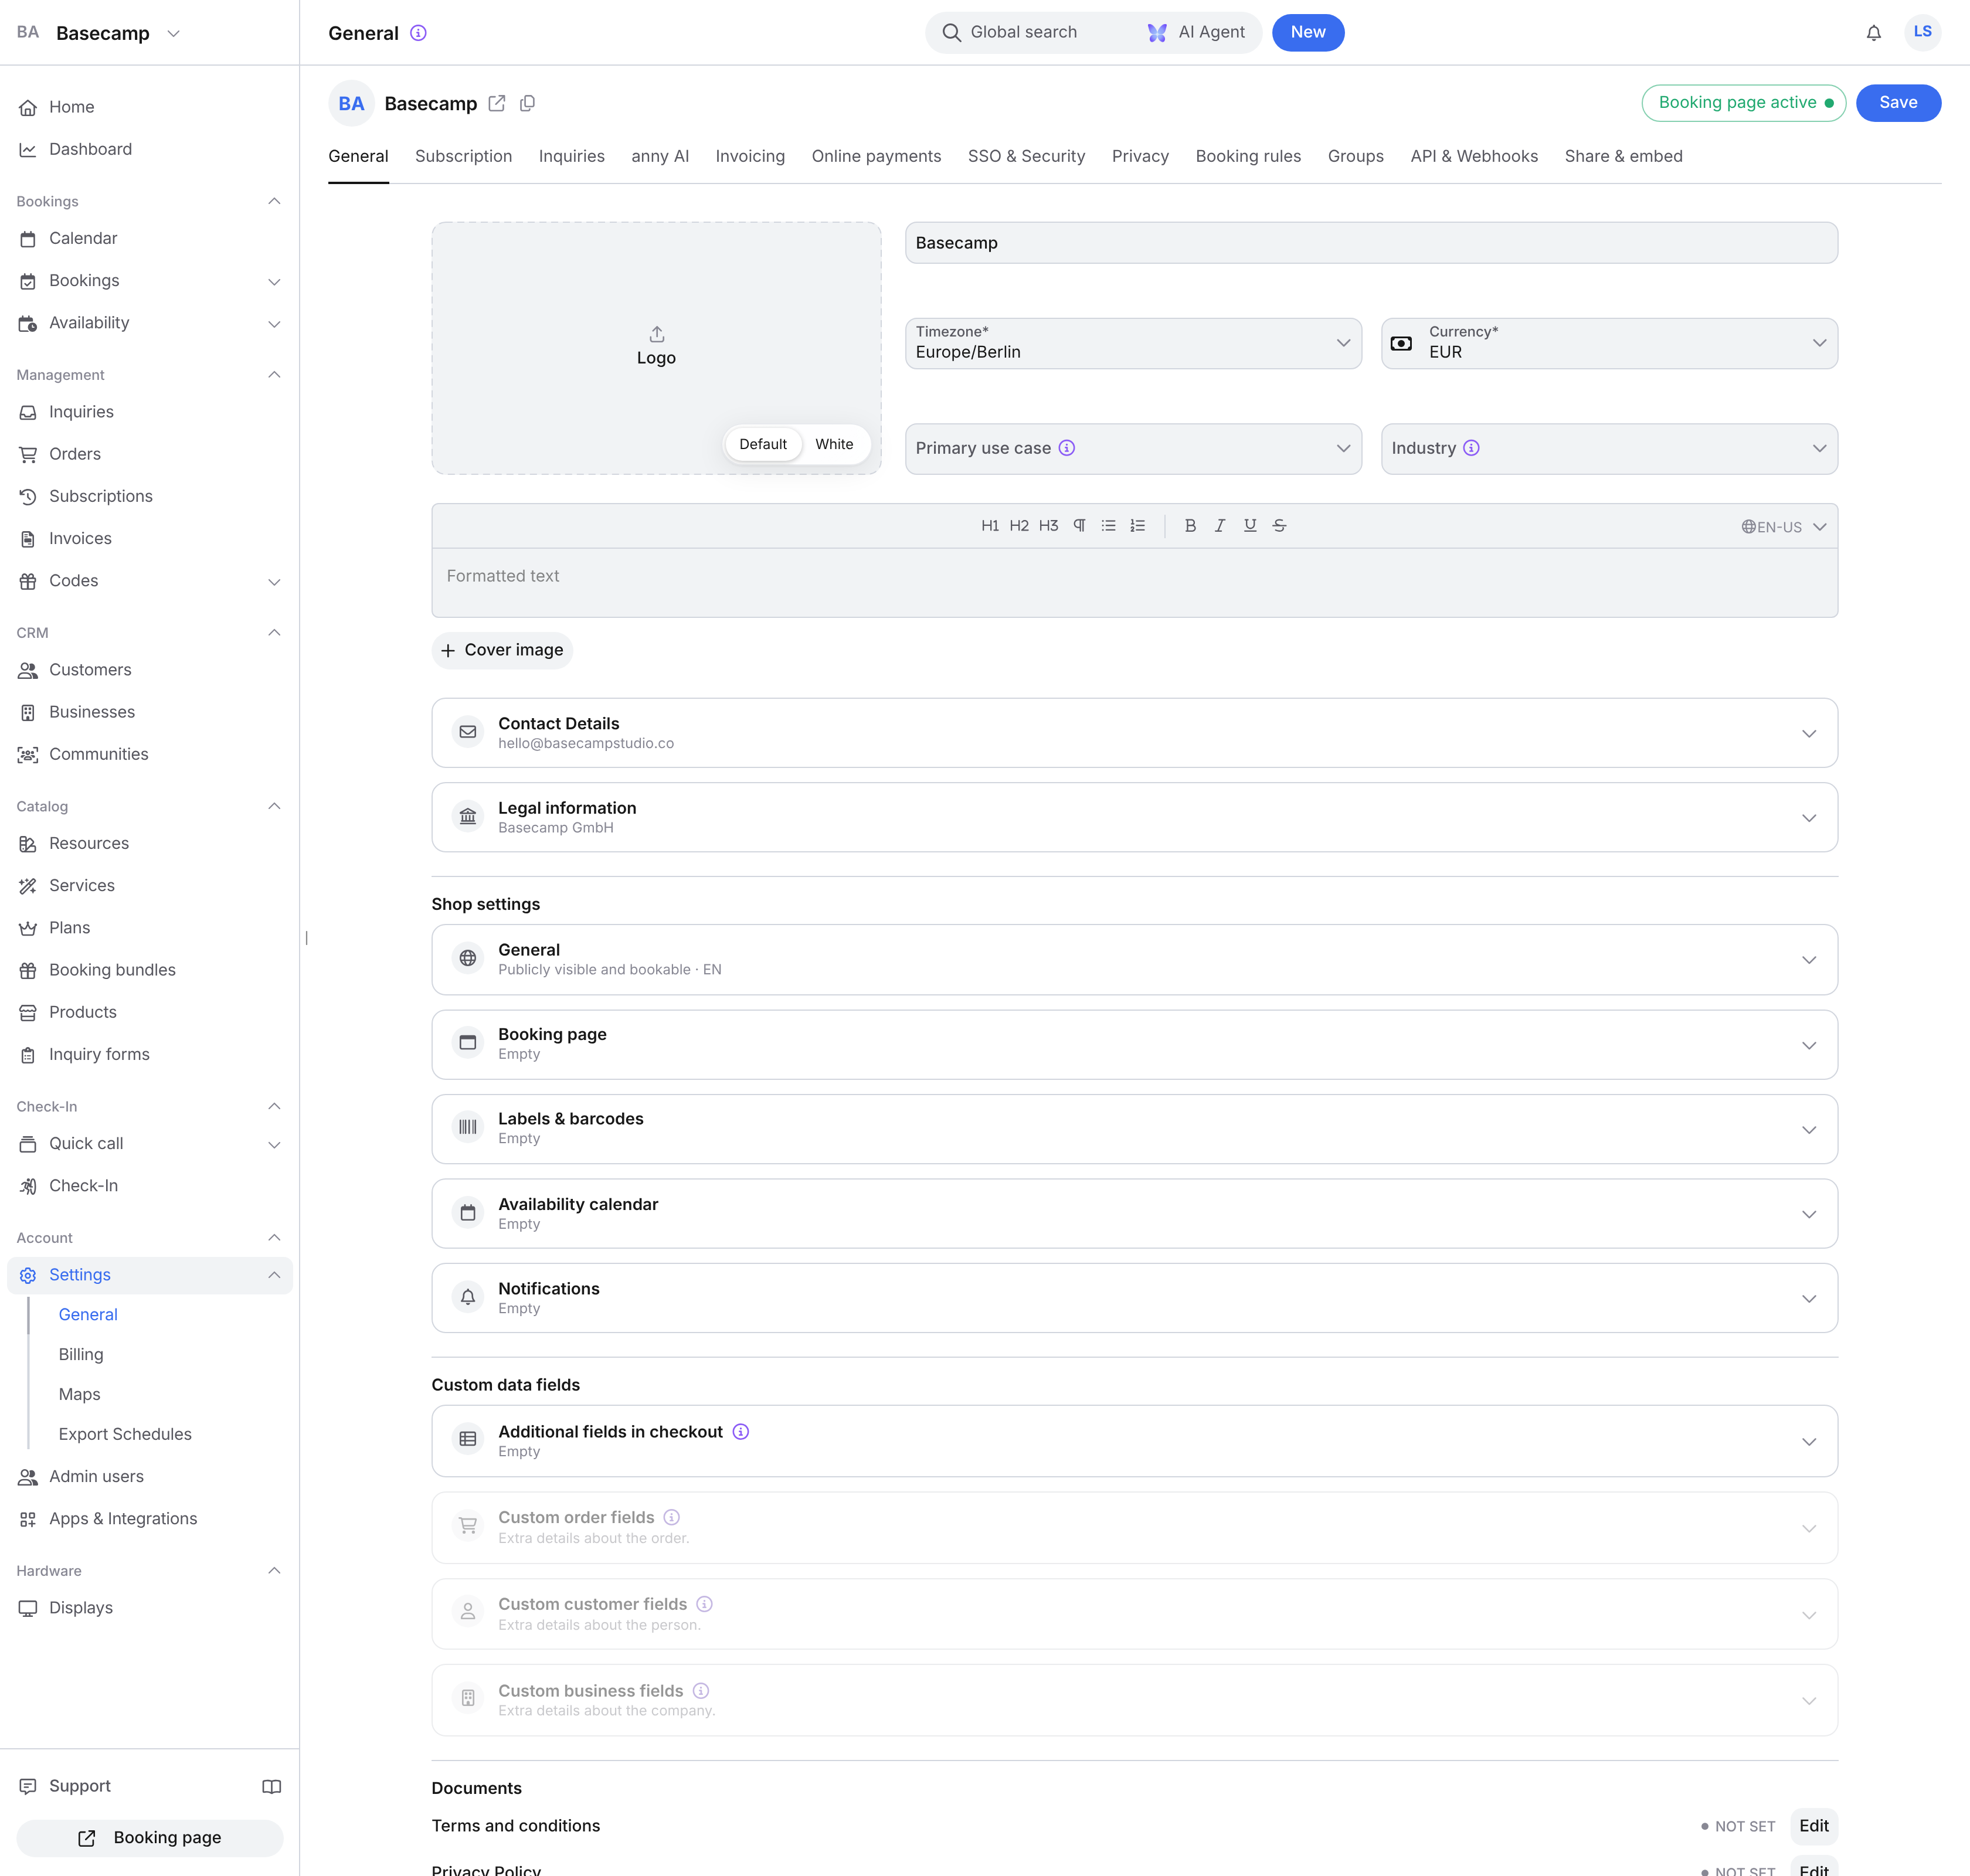The width and height of the screenshot is (1970, 1876).
Task: Click the New button
Action: pyautogui.click(x=1307, y=33)
